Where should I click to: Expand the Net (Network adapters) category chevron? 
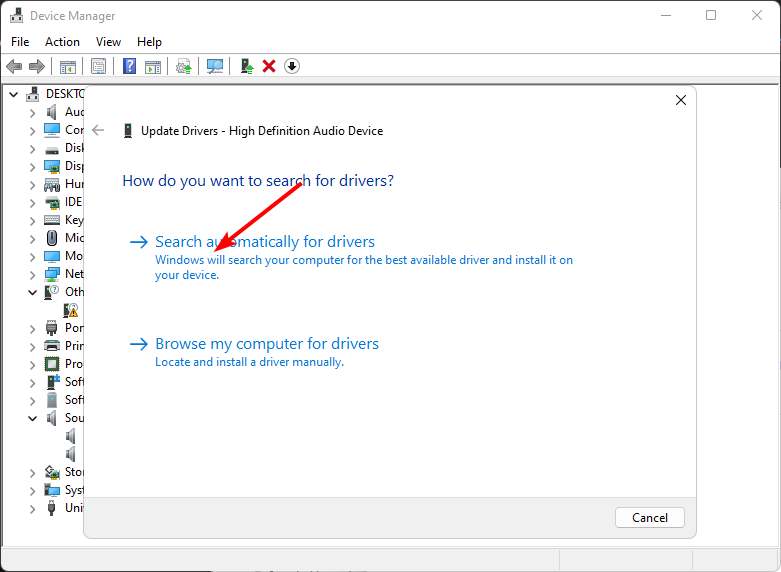tap(32, 275)
